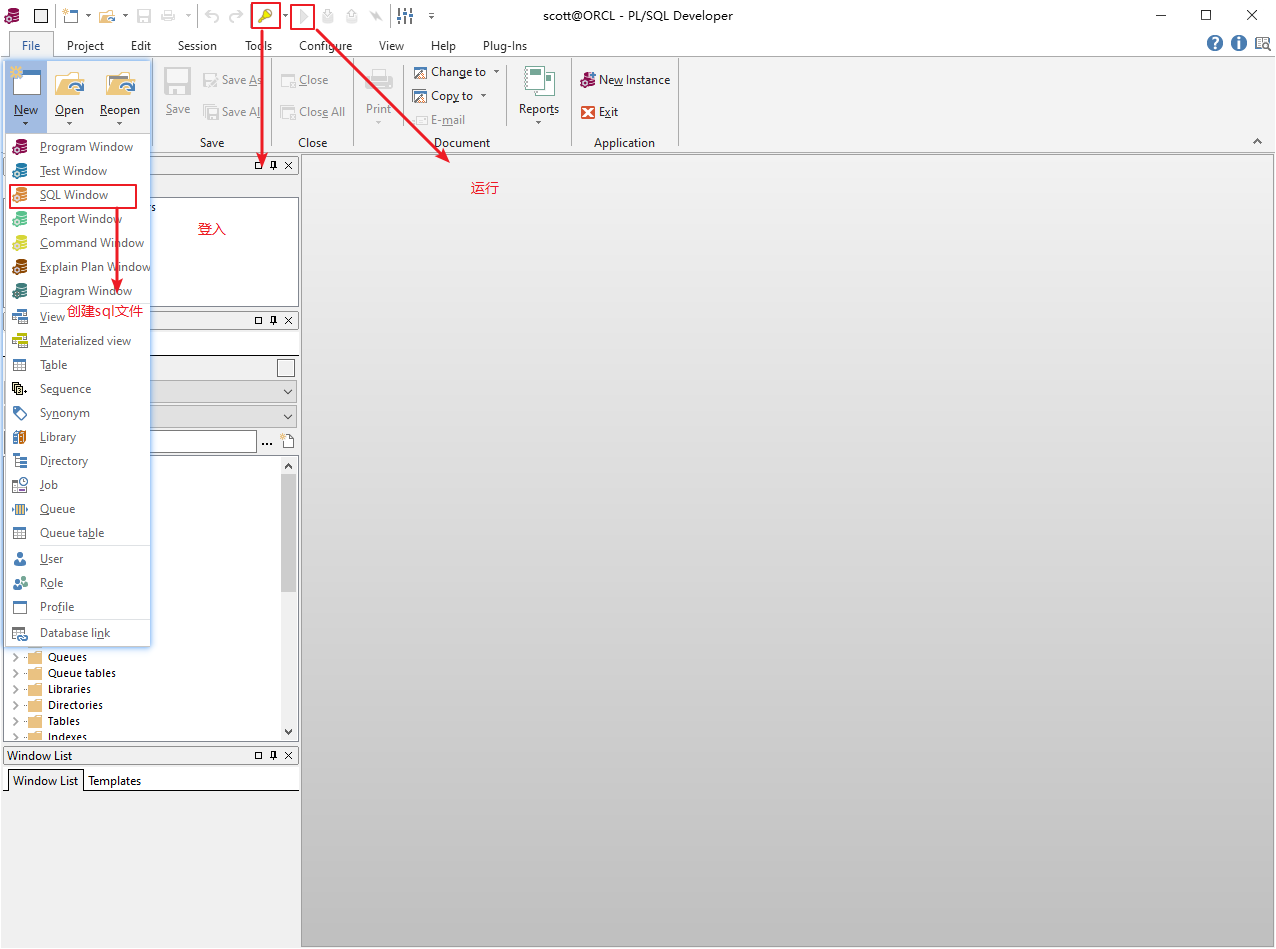Switch to the Templates tab
1276x949 pixels.
click(x=115, y=781)
